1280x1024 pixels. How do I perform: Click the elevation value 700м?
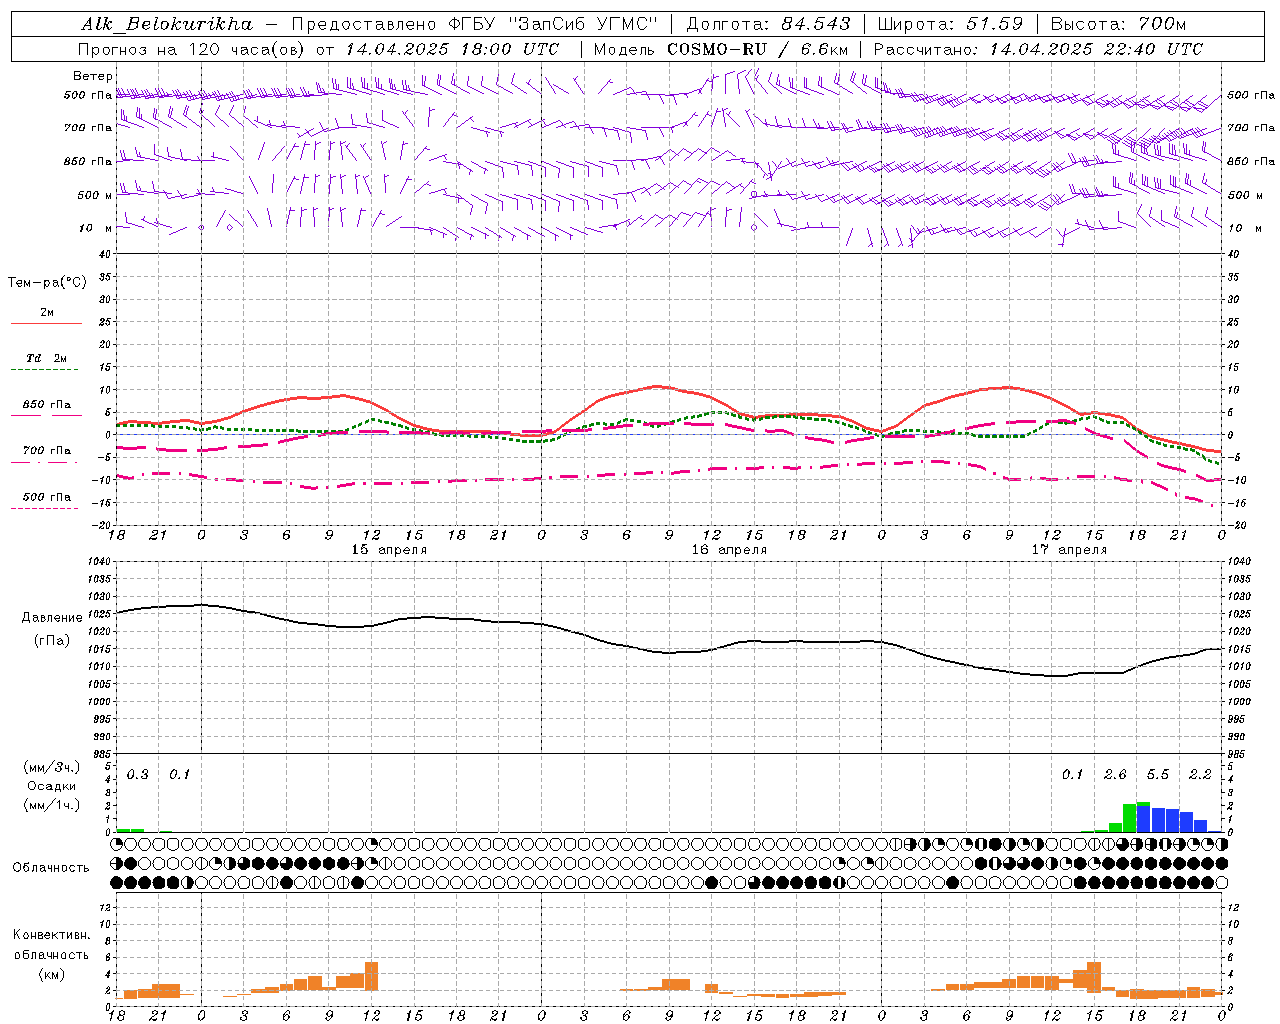tap(1162, 24)
